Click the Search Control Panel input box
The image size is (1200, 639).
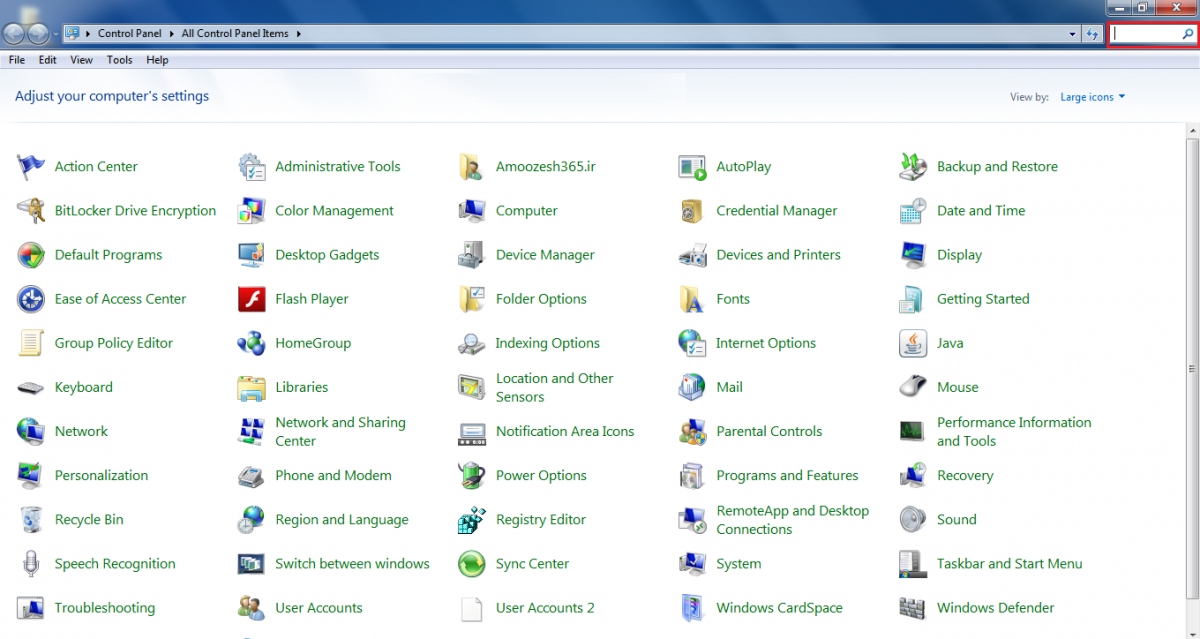coord(1146,34)
